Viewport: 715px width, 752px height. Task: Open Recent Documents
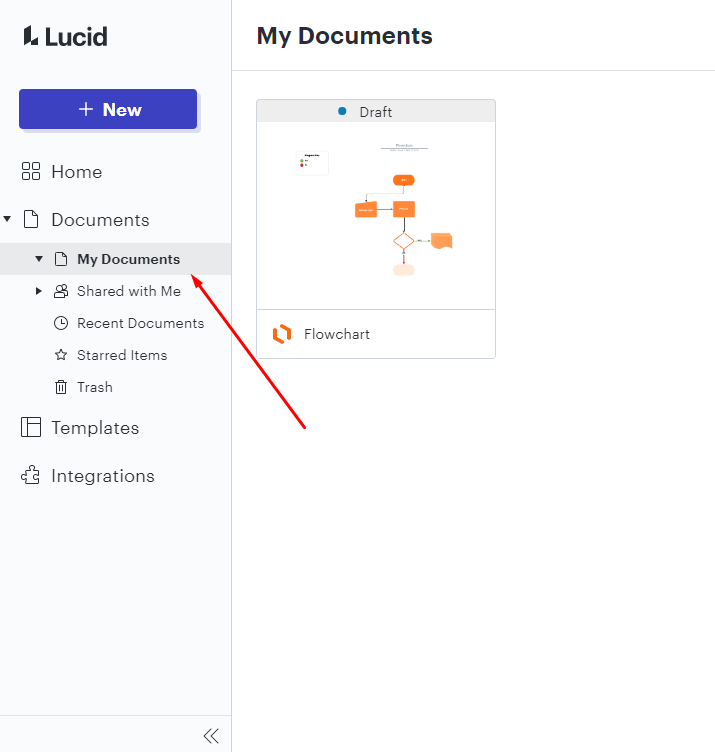click(141, 323)
